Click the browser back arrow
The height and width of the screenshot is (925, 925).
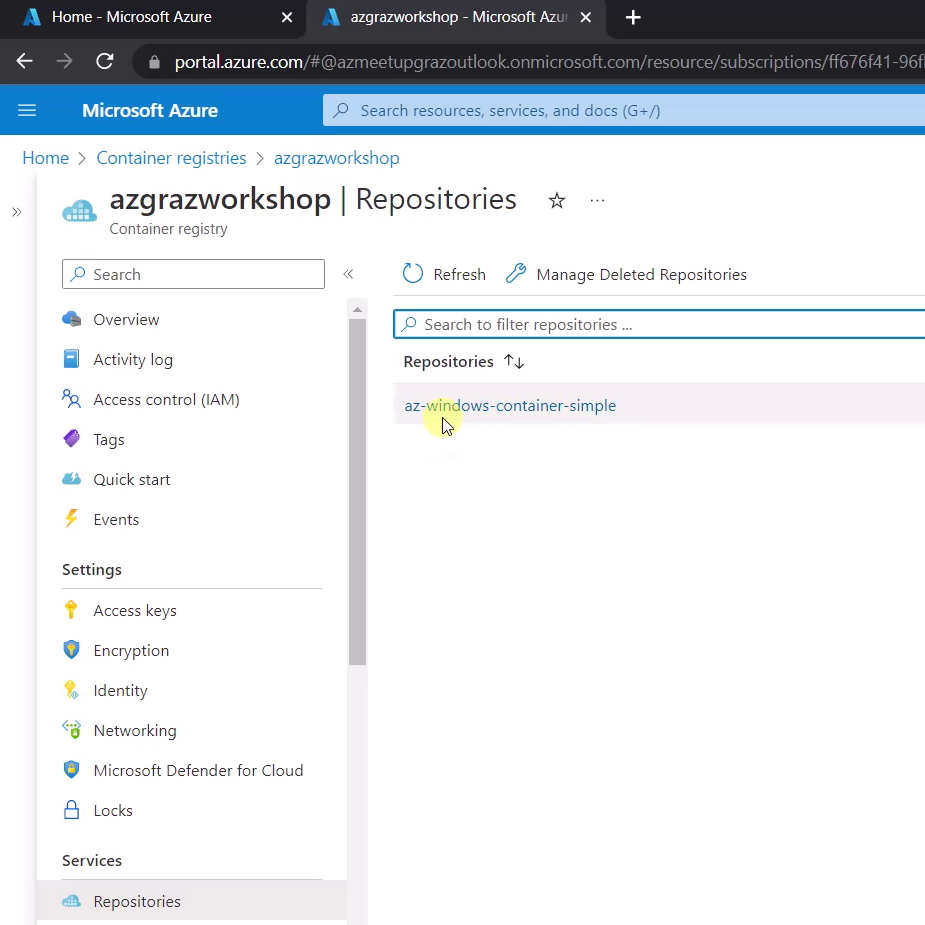click(x=24, y=61)
